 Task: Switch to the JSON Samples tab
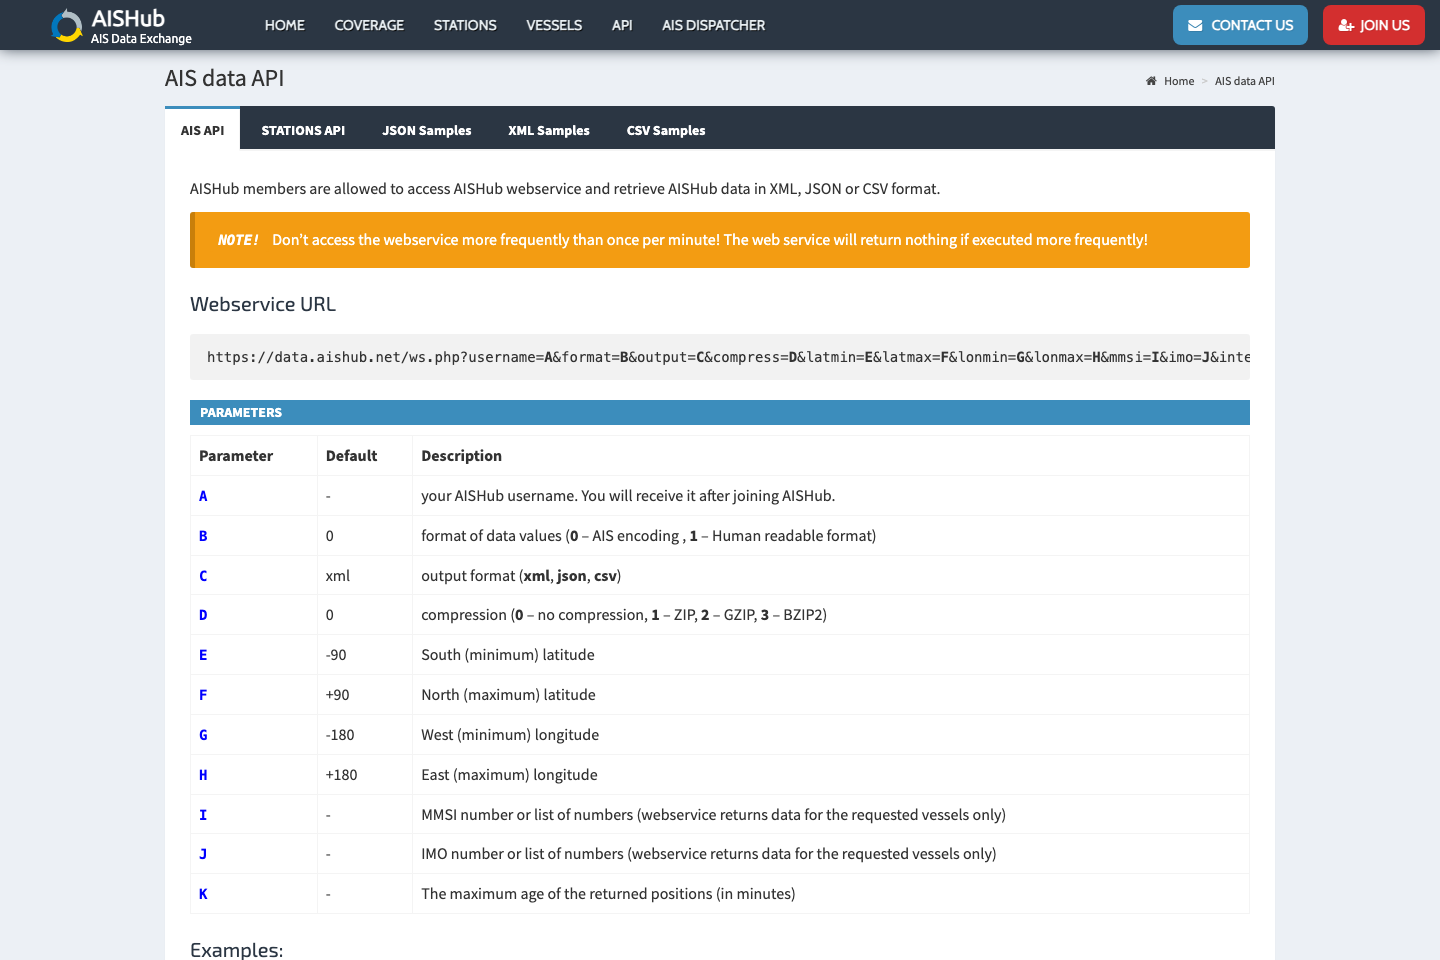(x=426, y=130)
